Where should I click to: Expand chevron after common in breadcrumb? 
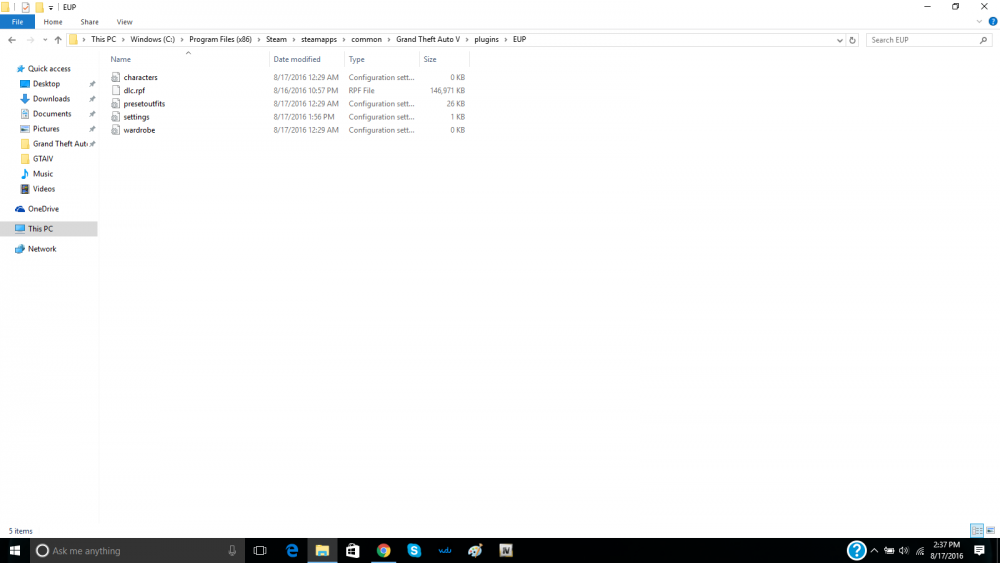coord(388,40)
